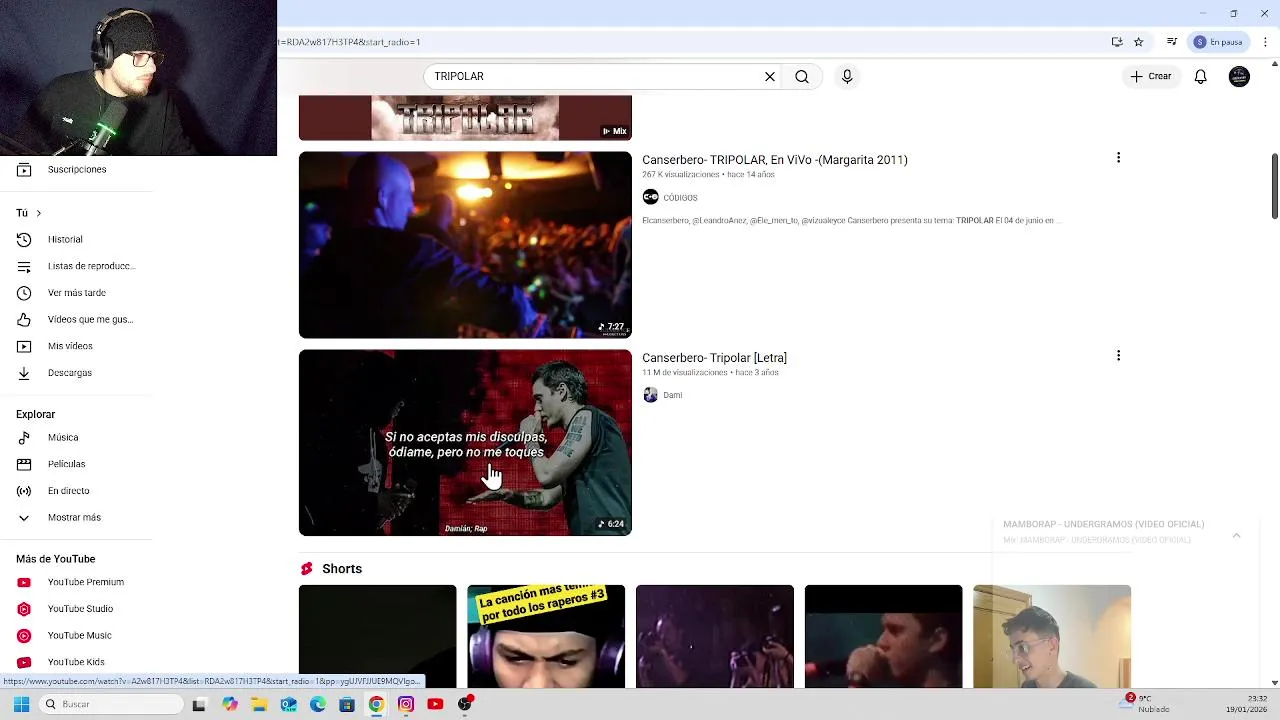Open the Chrome three-dot menu
The image size is (1280, 720).
[x=1266, y=42]
